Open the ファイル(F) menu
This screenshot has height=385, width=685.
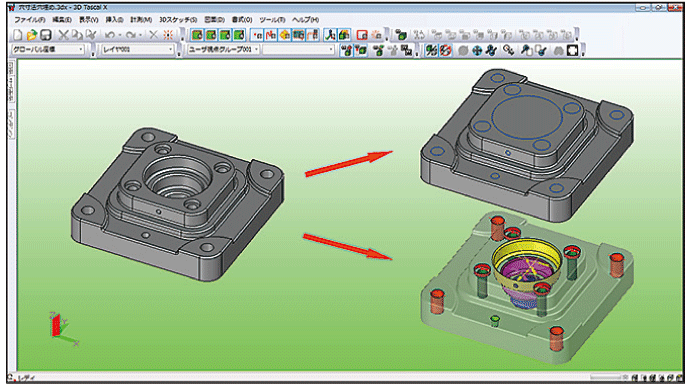coord(30,20)
